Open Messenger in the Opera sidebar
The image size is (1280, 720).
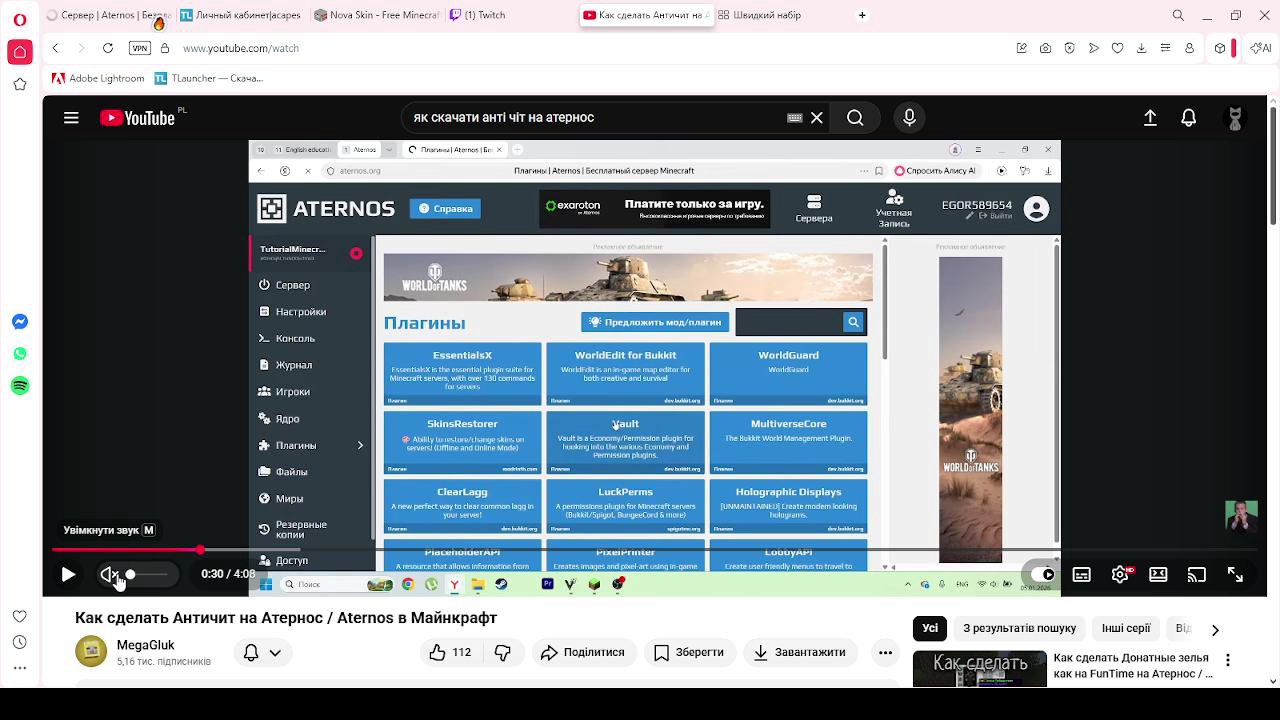(x=20, y=322)
